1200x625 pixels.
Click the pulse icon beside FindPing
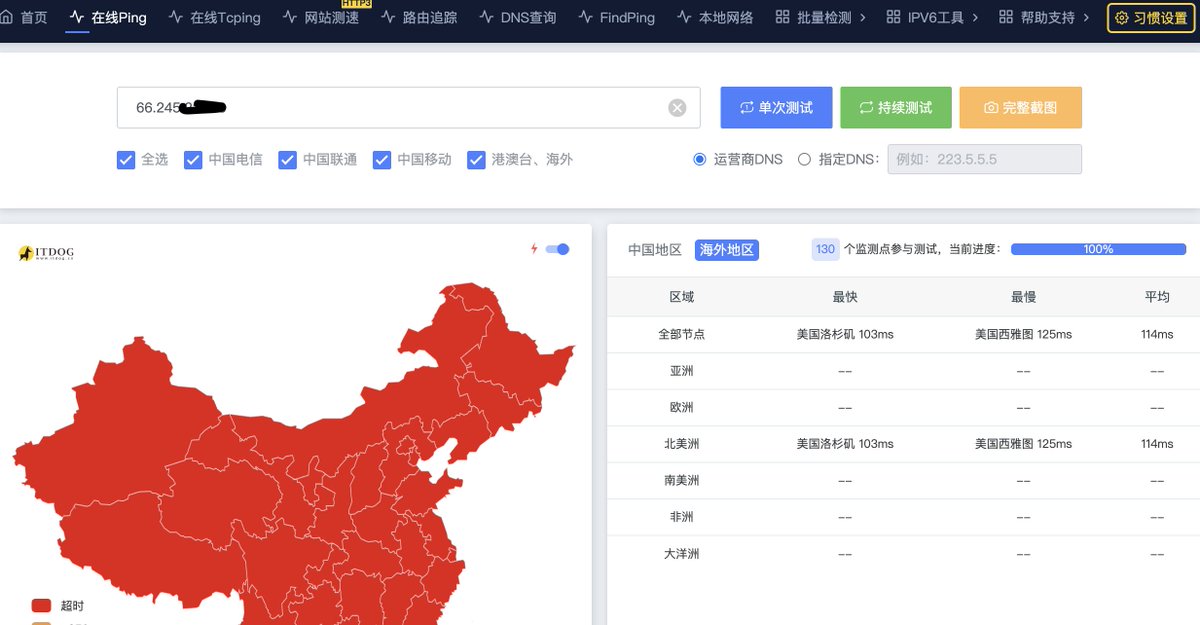[x=585, y=17]
